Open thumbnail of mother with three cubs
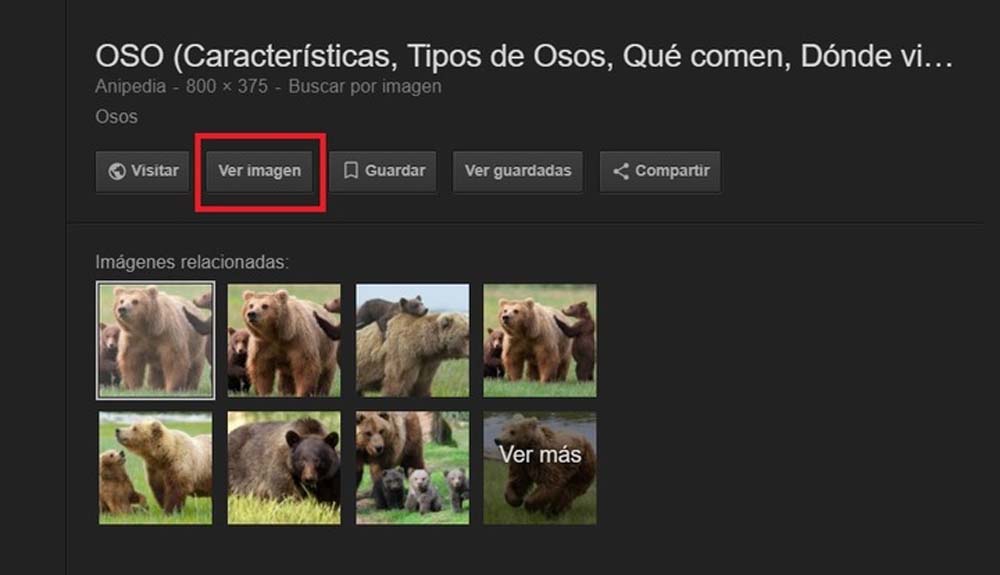 point(413,468)
